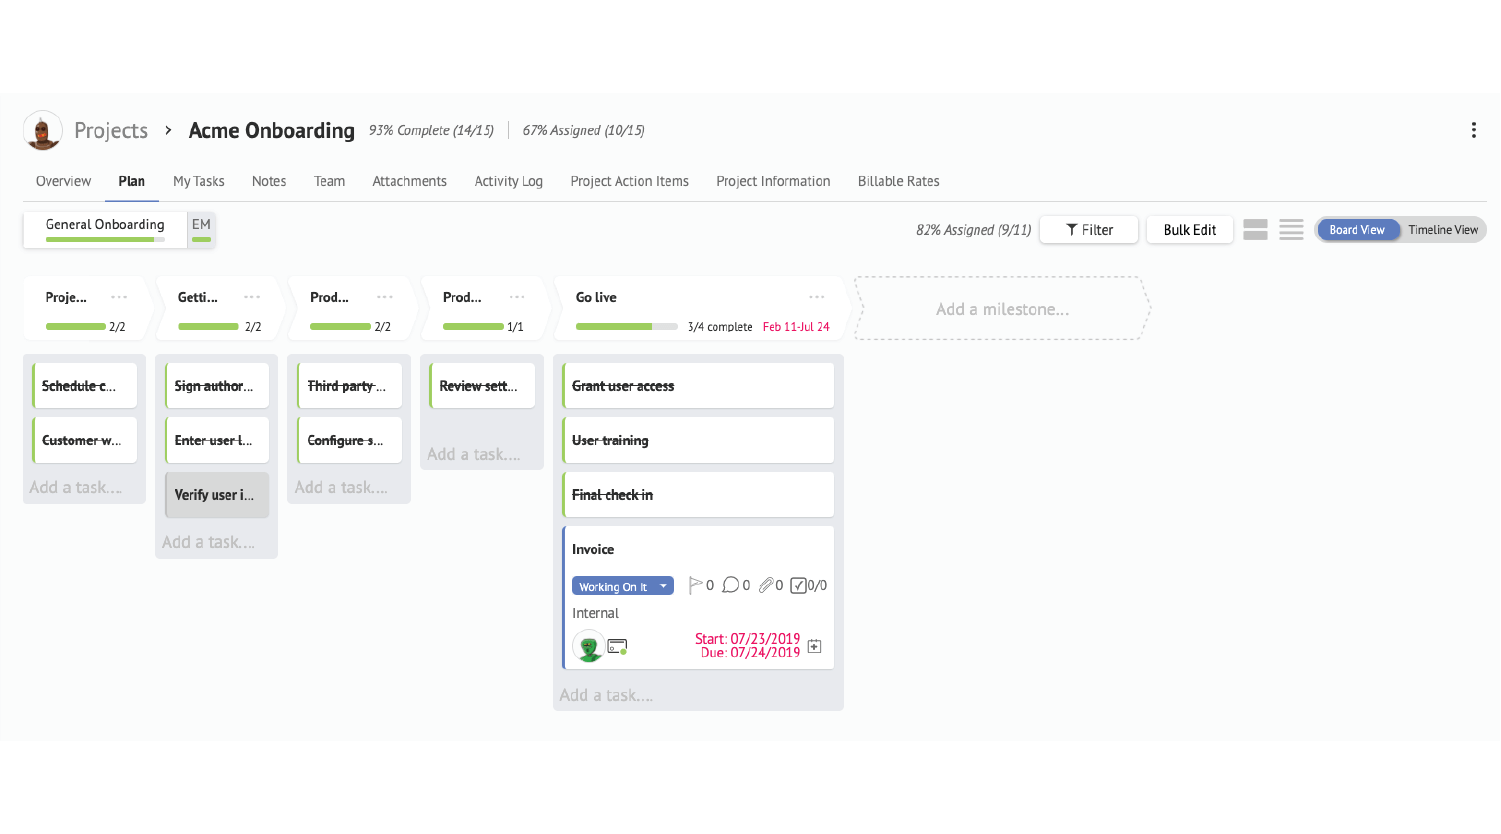Click Start: 07/23/2019 date text
The width and height of the screenshot is (1501, 834).
point(748,638)
